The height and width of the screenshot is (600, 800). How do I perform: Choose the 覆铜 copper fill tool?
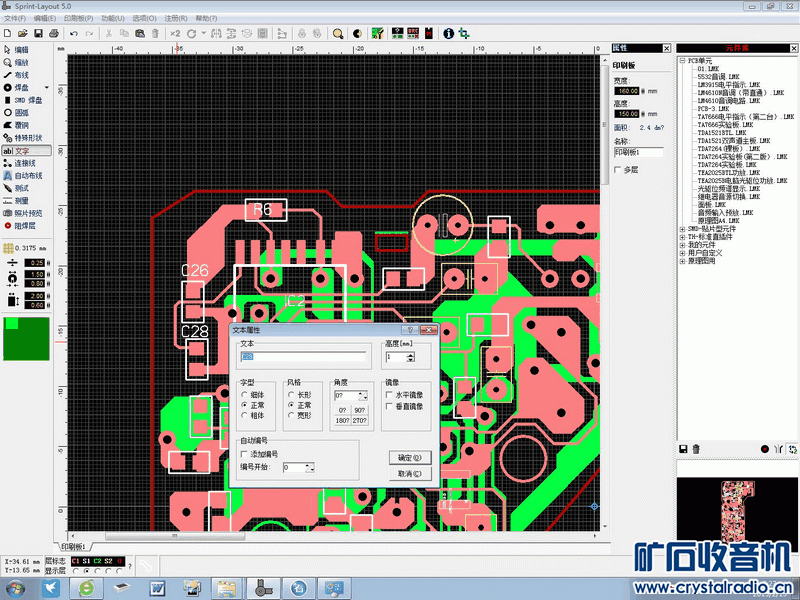22,125
